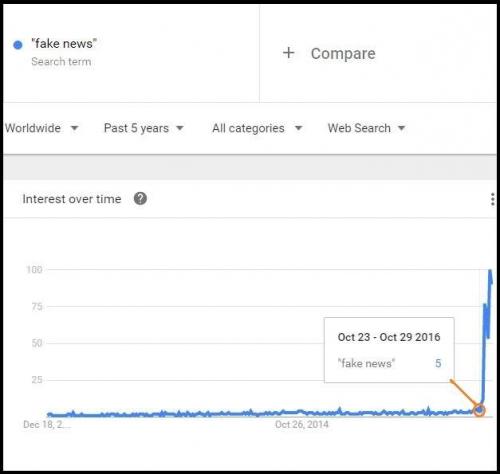Image resolution: width=500 pixels, height=474 pixels.
Task: Expand the All categories dropdown arrow
Action: (x=299, y=128)
